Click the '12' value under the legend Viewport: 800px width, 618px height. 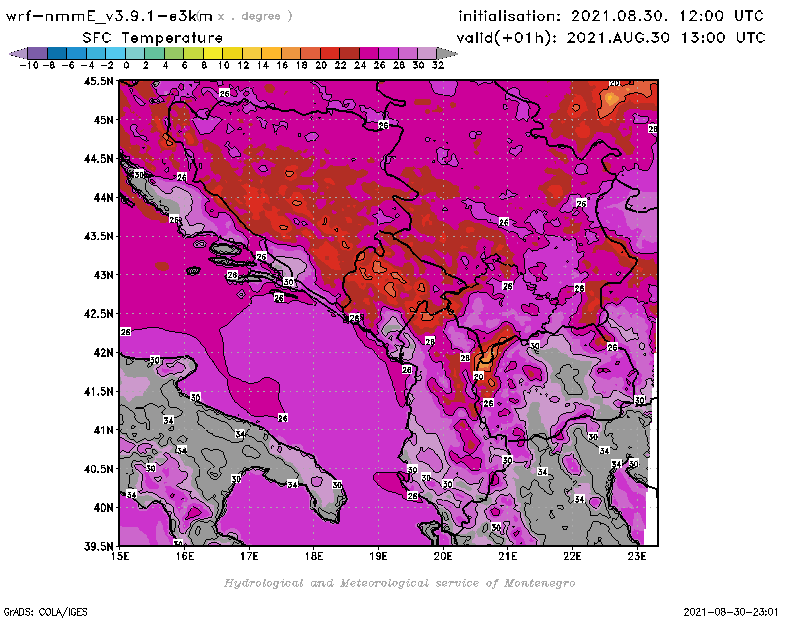click(243, 65)
